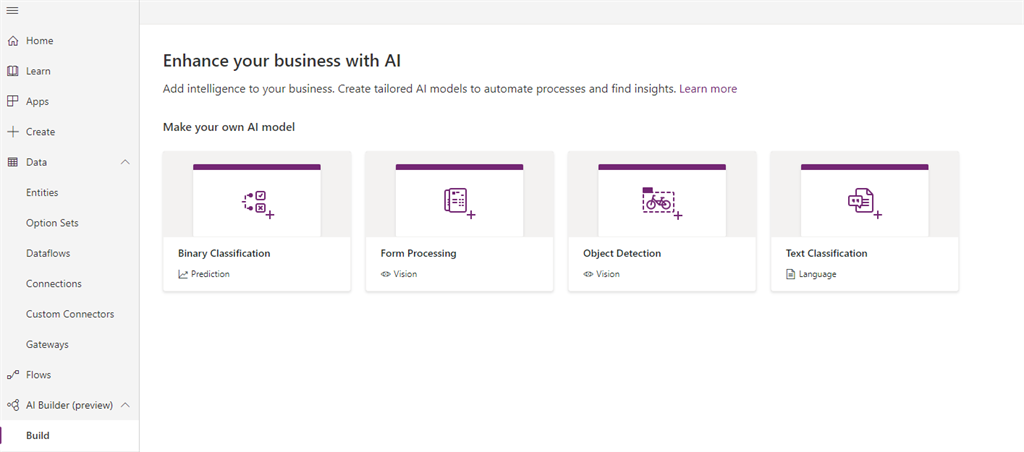
Task: Collapse the Data section chevron
Action: point(126,162)
